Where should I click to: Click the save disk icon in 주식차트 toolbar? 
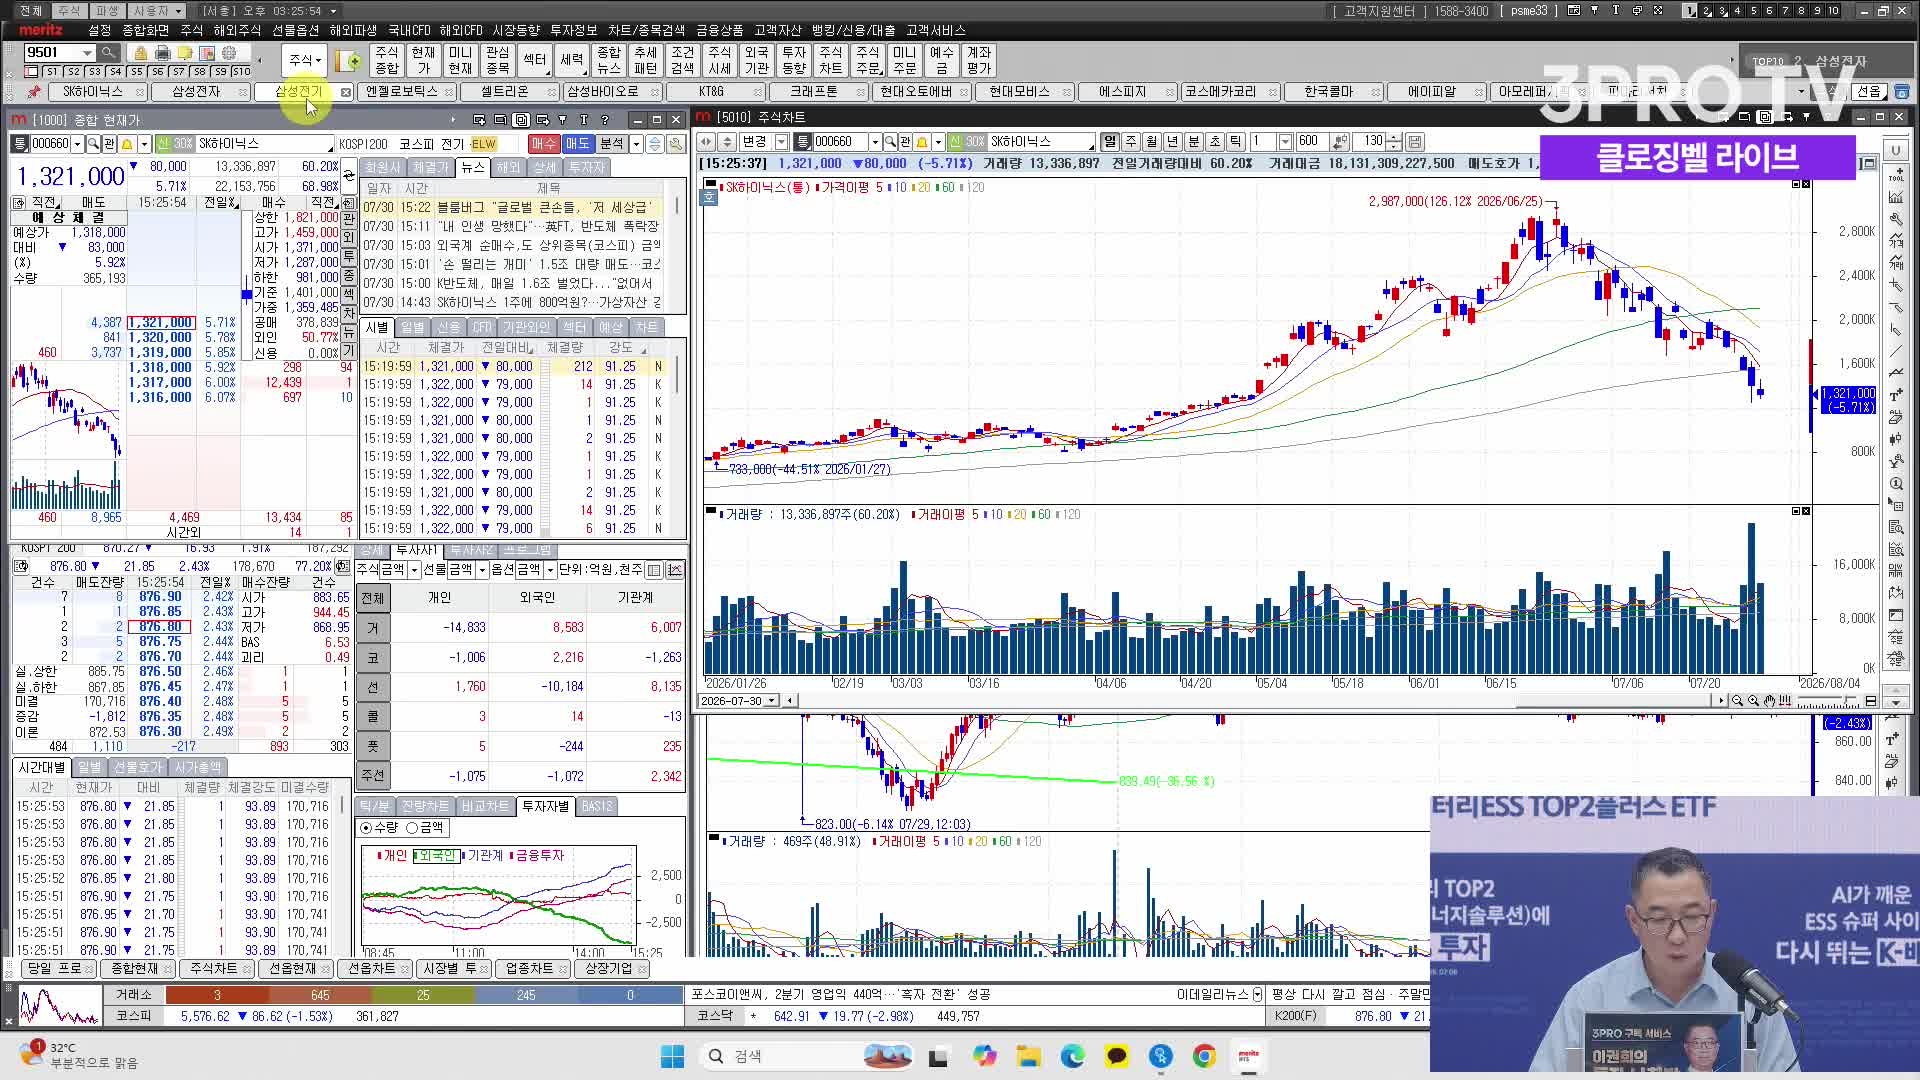pos(1414,142)
